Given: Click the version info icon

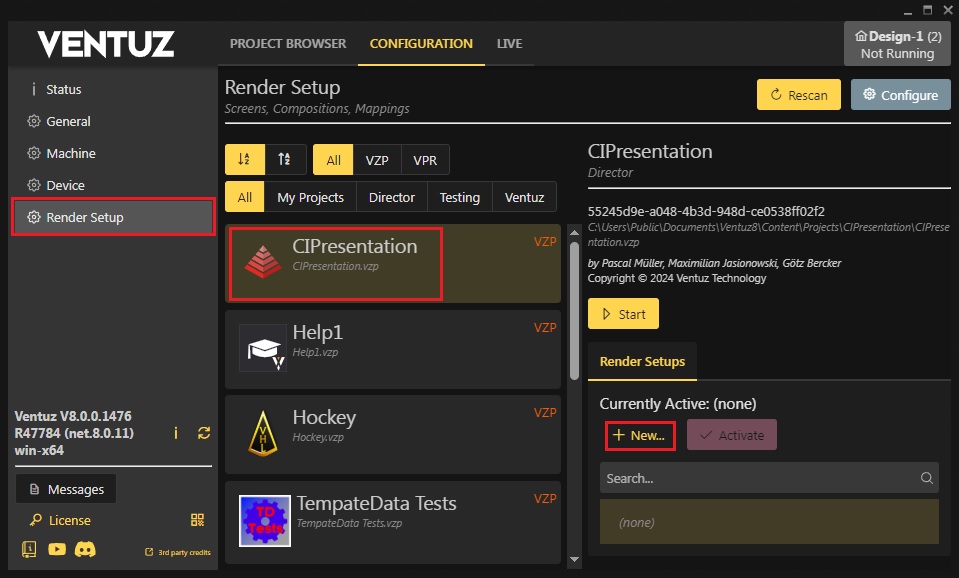Looking at the screenshot, I should (176, 433).
